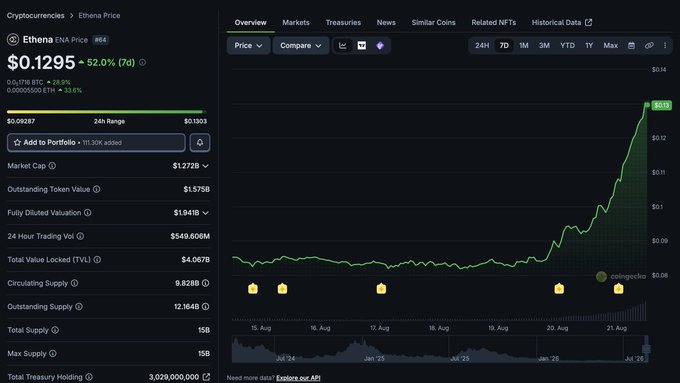
Task: Select 1M chart range
Action: tap(524, 46)
